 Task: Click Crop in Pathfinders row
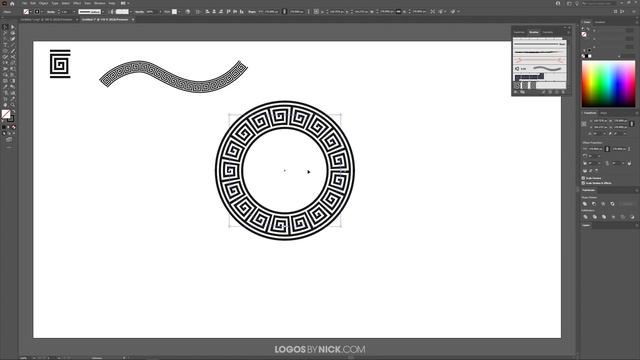[x=613, y=217]
